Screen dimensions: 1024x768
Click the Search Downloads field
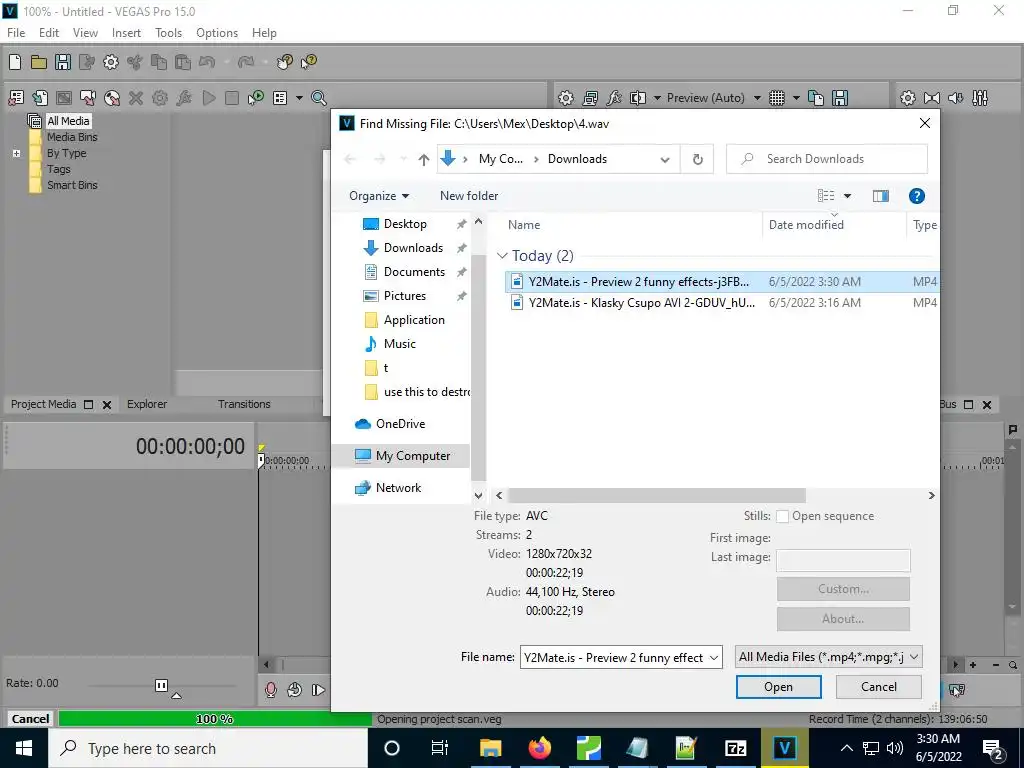(x=827, y=159)
